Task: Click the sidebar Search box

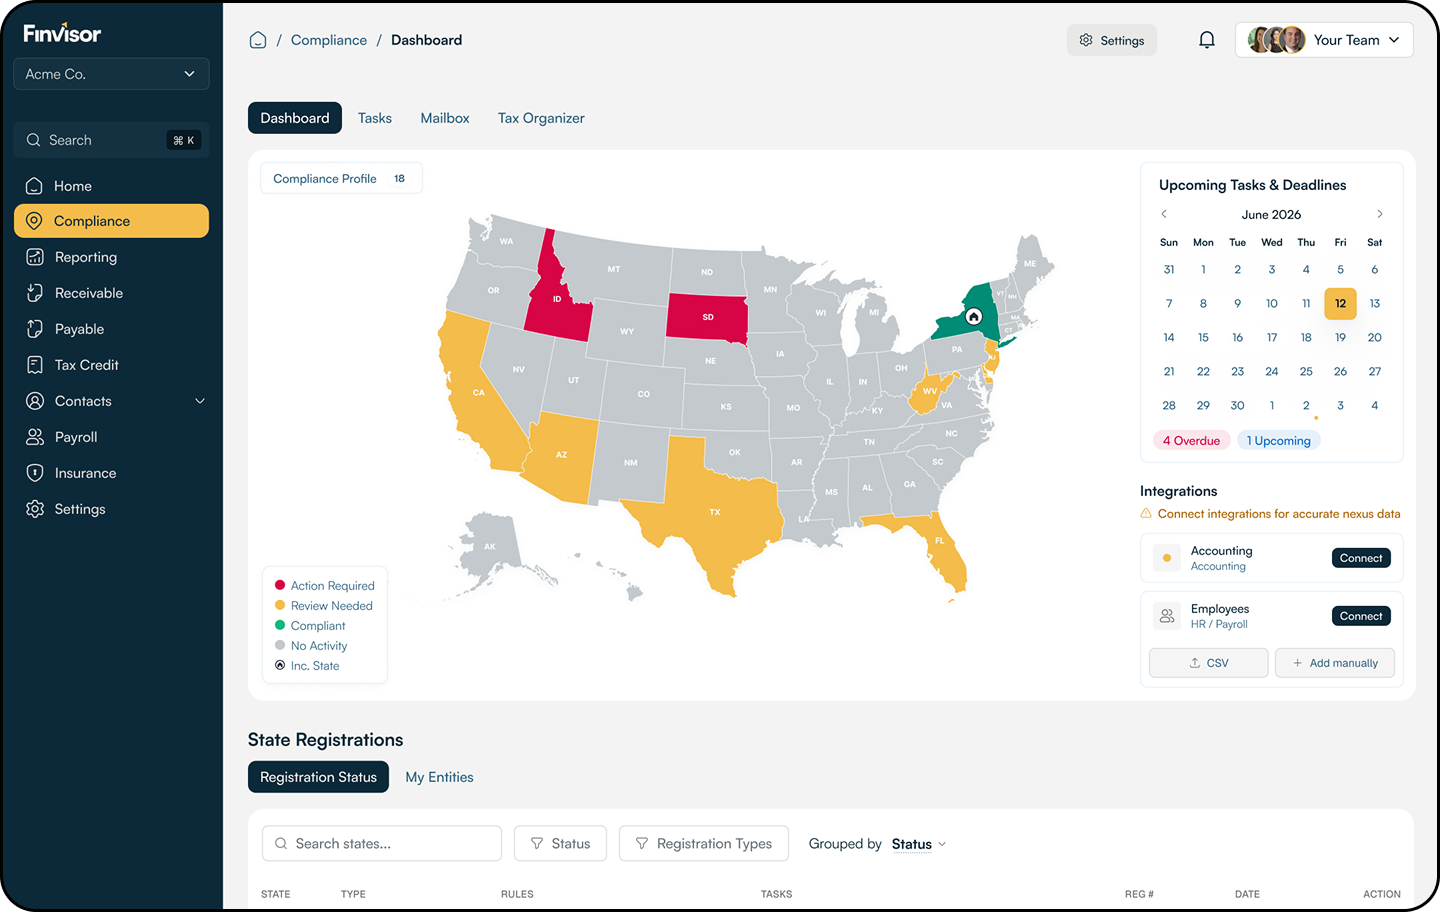Action: 111,140
